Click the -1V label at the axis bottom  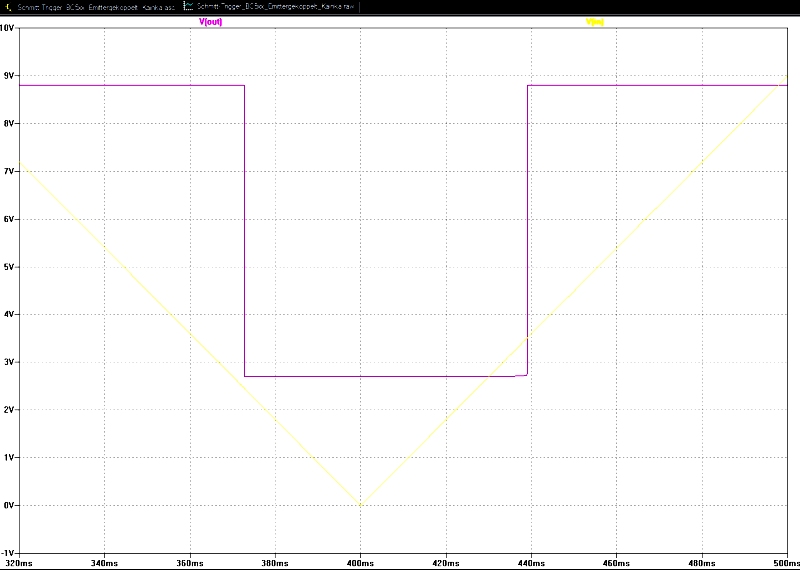tap(8, 552)
